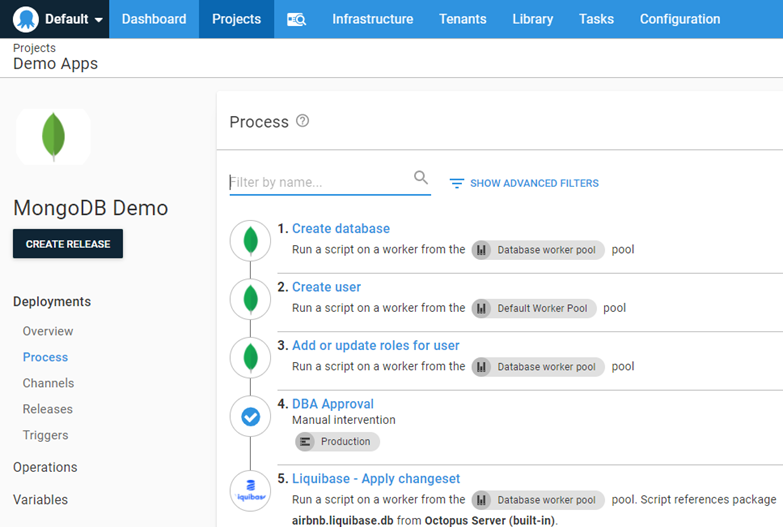Image resolution: width=783 pixels, height=527 pixels.
Task: Click the MongoDB Demo project logo
Action: tap(54, 137)
